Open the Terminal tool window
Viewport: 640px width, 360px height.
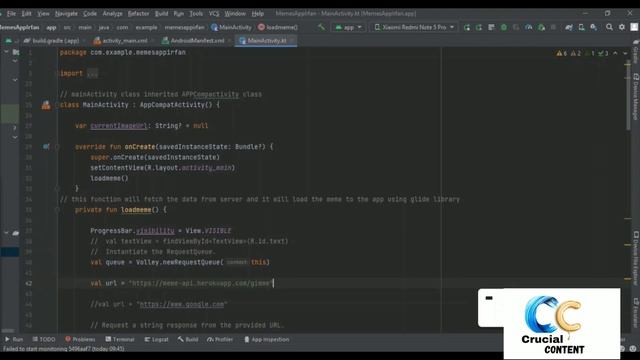[120, 339]
